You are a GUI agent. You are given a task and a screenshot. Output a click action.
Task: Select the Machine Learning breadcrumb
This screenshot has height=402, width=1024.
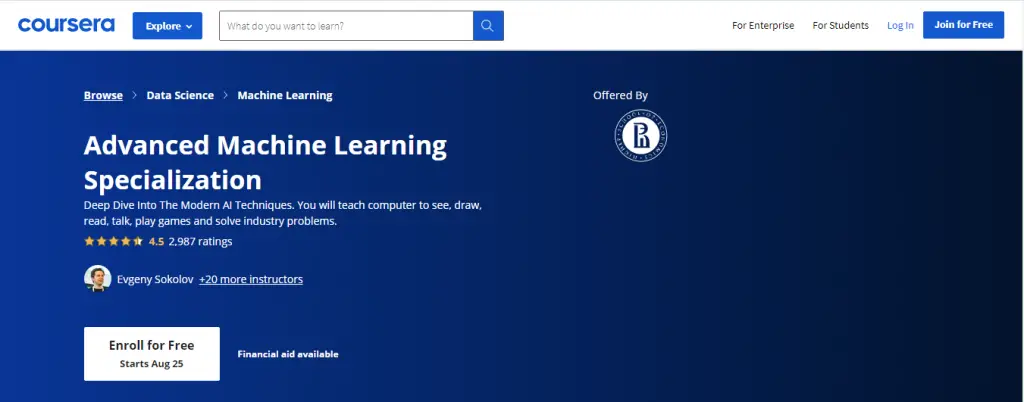pyautogui.click(x=285, y=95)
